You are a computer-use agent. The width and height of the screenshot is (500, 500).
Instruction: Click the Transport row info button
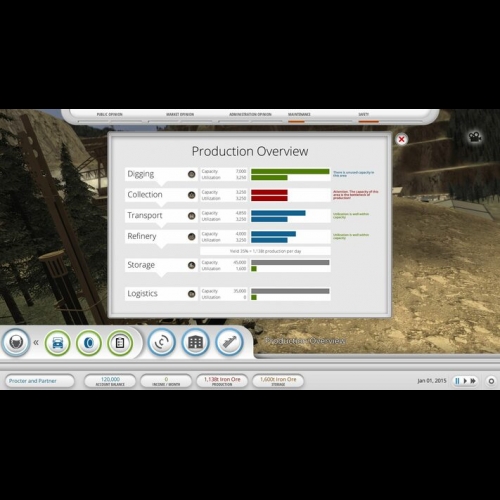click(192, 216)
